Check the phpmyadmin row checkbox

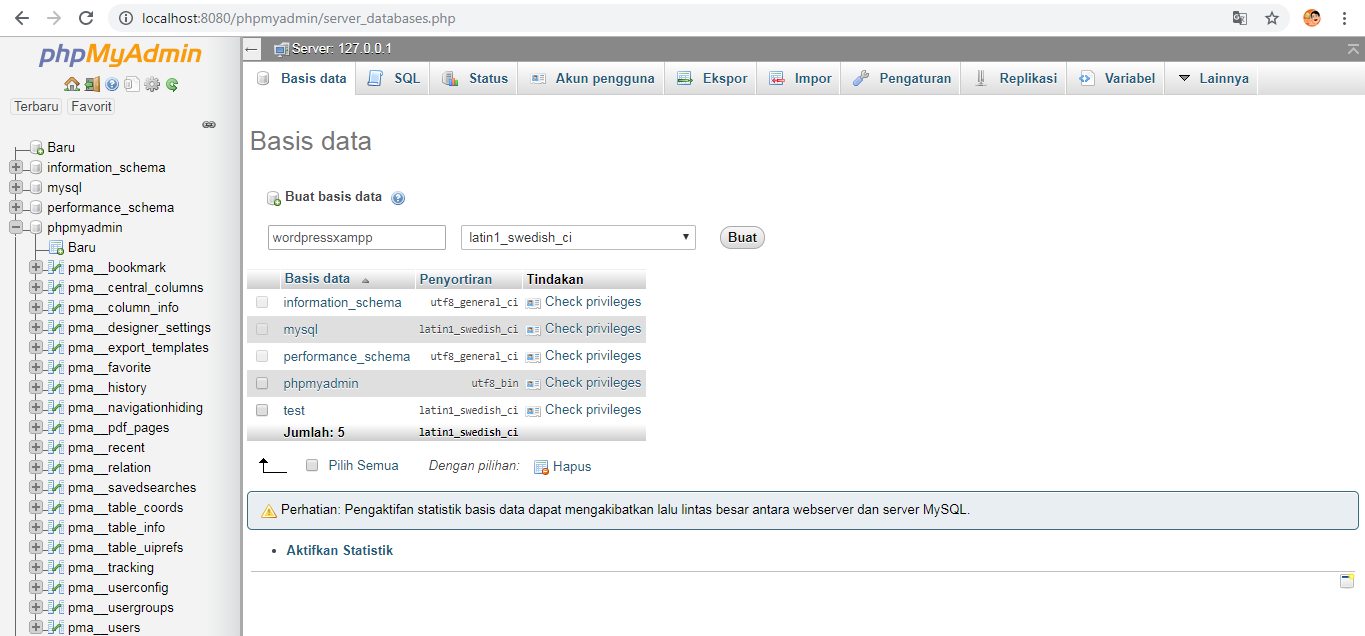(x=262, y=383)
